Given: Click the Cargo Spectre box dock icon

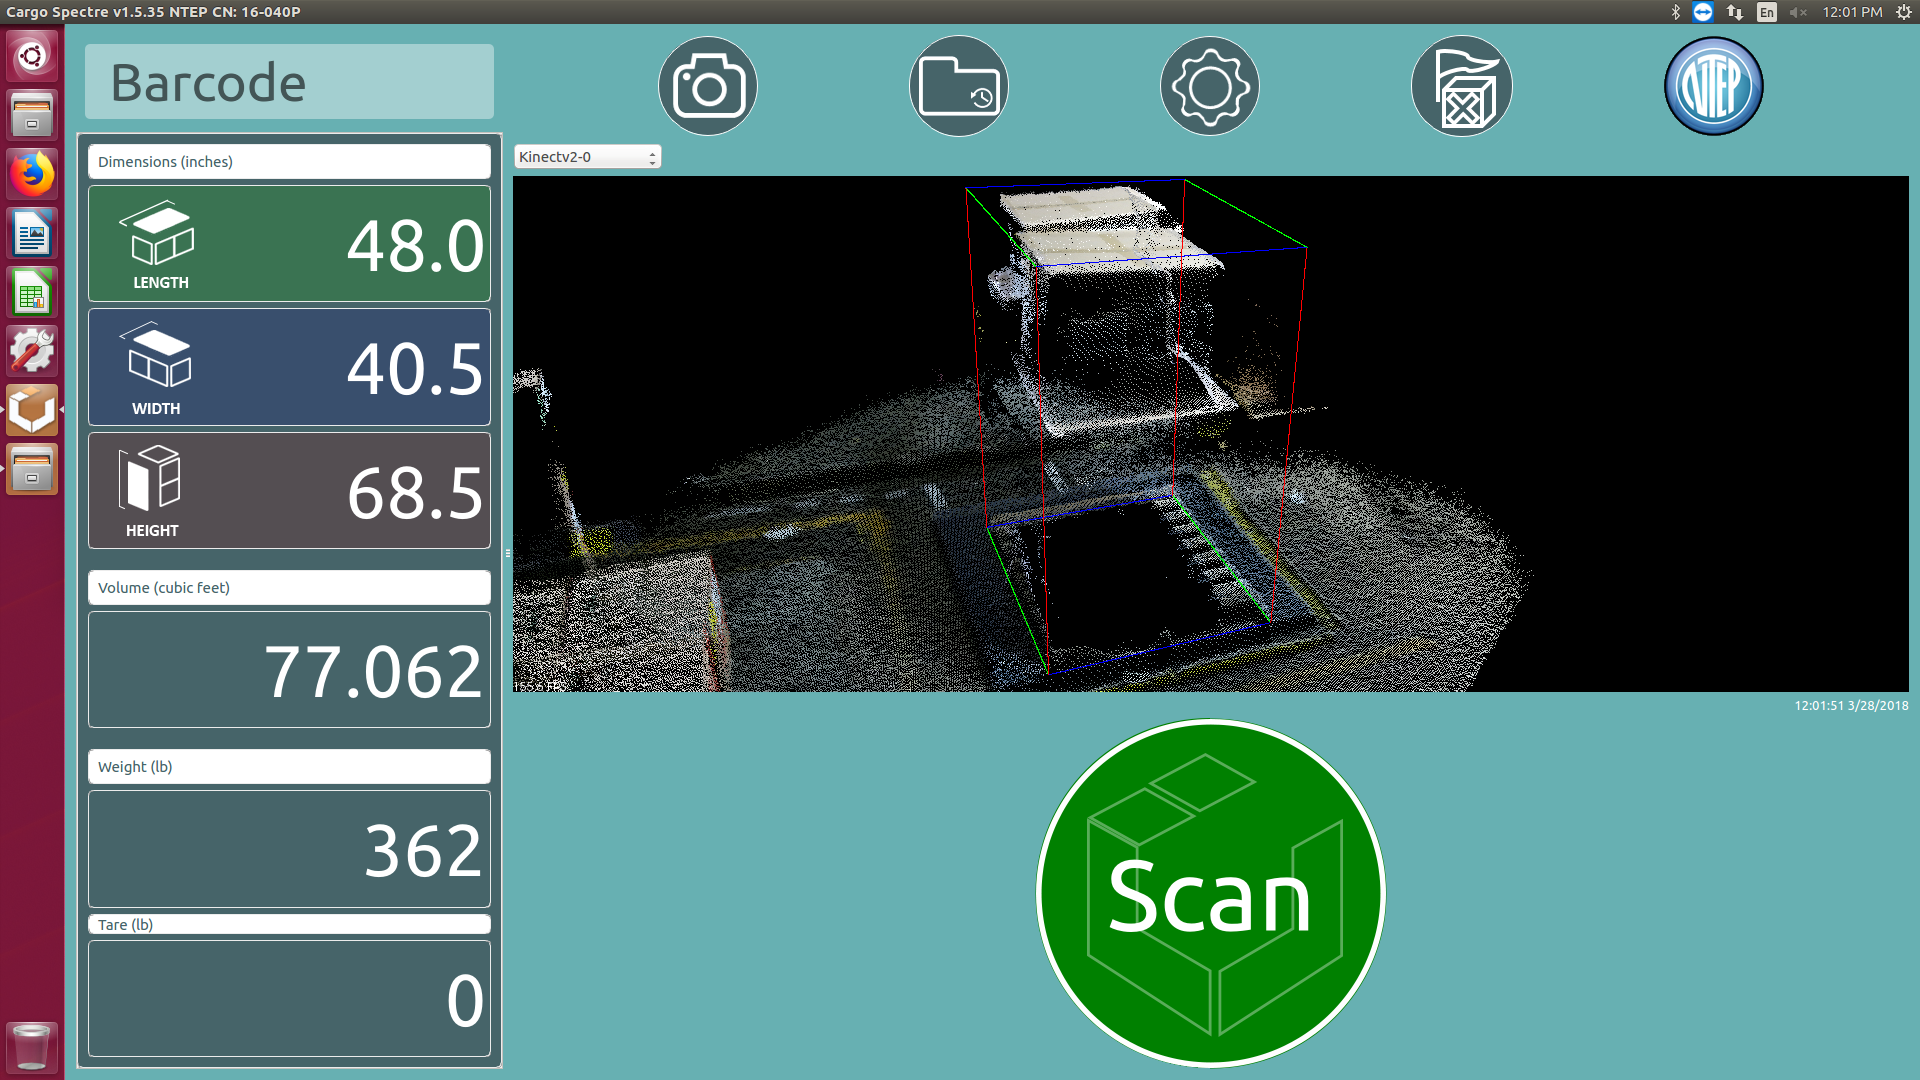Looking at the screenshot, I should (x=32, y=410).
